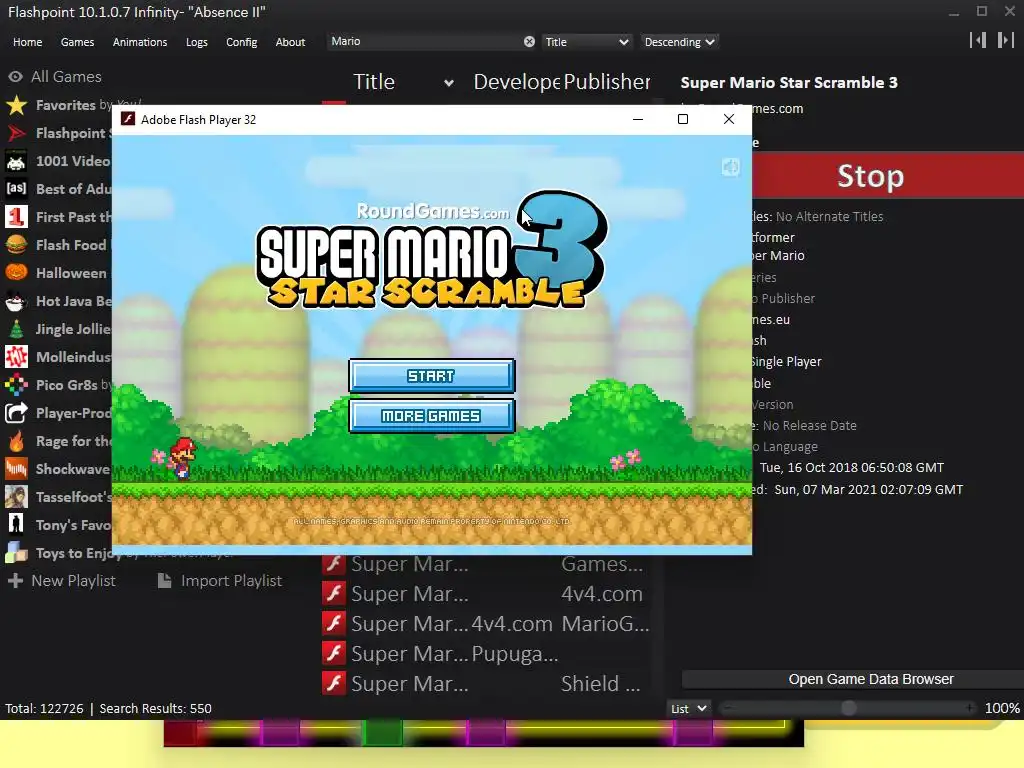
Task: Click the No Alternate Titles field
Action: (829, 217)
